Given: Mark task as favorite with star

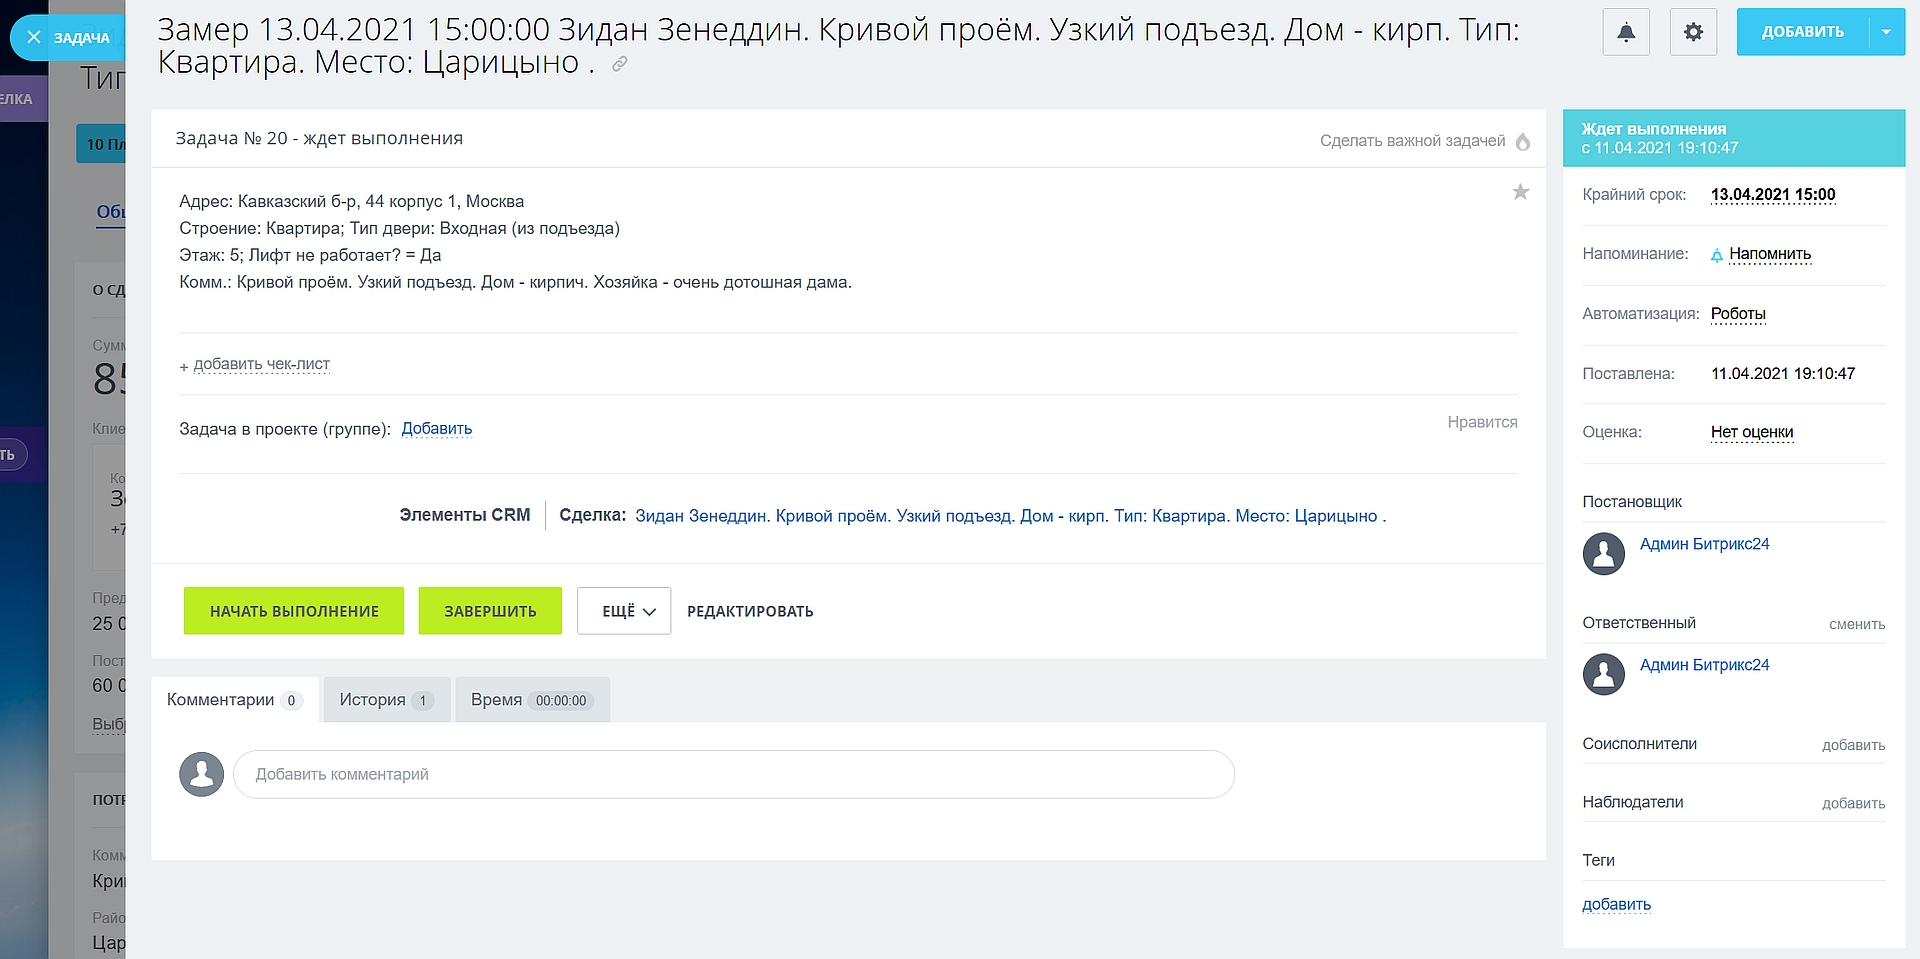Looking at the screenshot, I should click(1520, 192).
